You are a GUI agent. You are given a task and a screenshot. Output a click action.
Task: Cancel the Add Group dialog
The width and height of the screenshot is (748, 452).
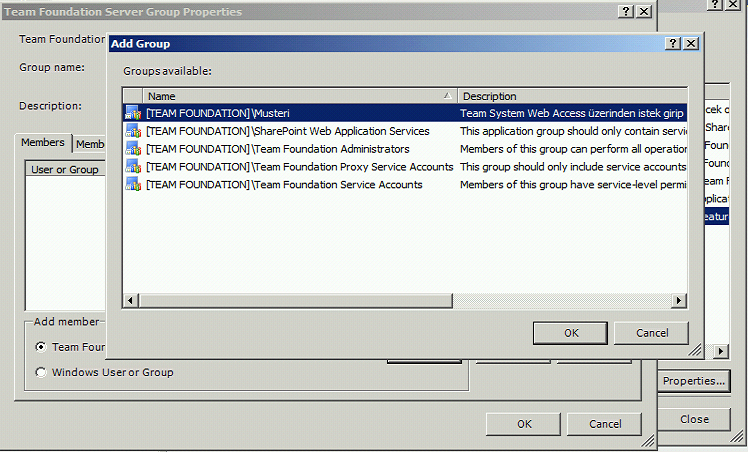(x=652, y=333)
